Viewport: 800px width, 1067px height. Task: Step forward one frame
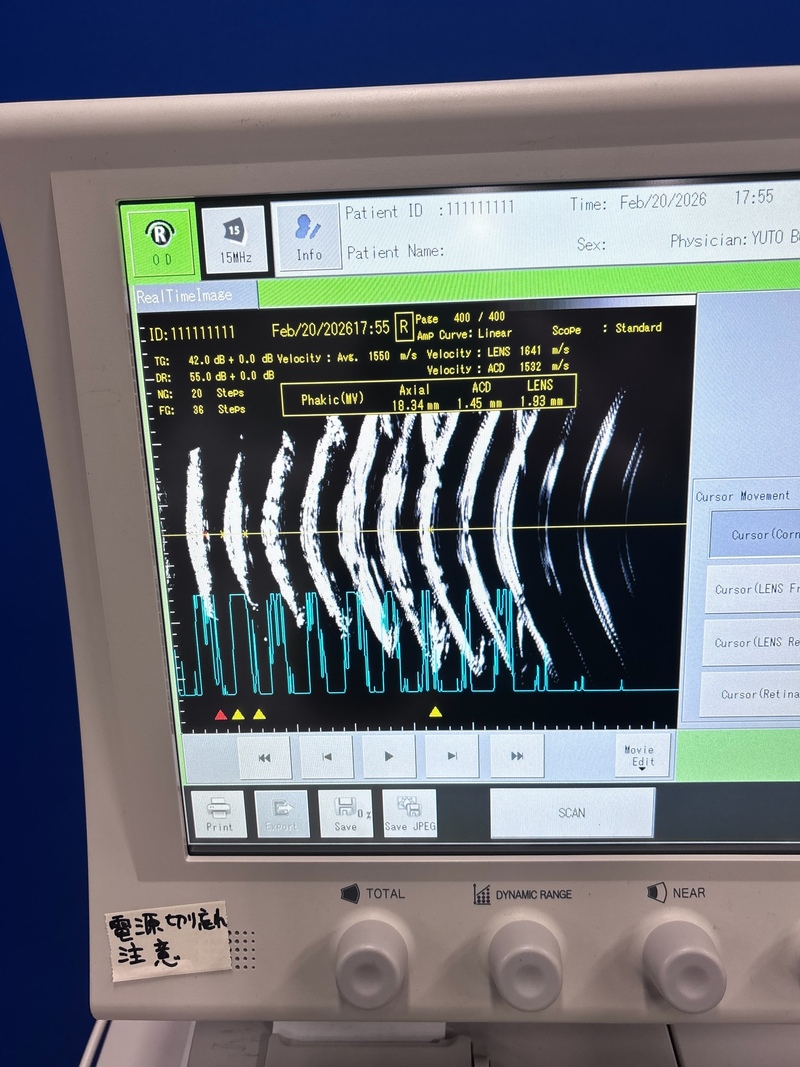tap(452, 757)
